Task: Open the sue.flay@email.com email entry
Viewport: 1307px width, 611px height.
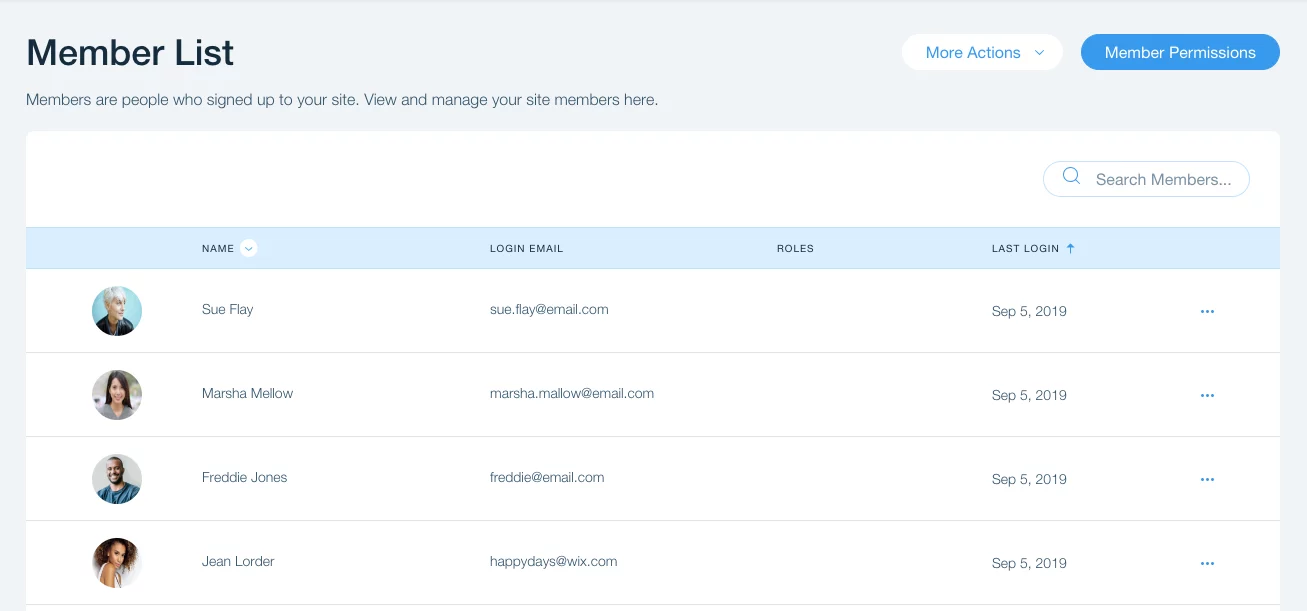Action: click(x=549, y=310)
